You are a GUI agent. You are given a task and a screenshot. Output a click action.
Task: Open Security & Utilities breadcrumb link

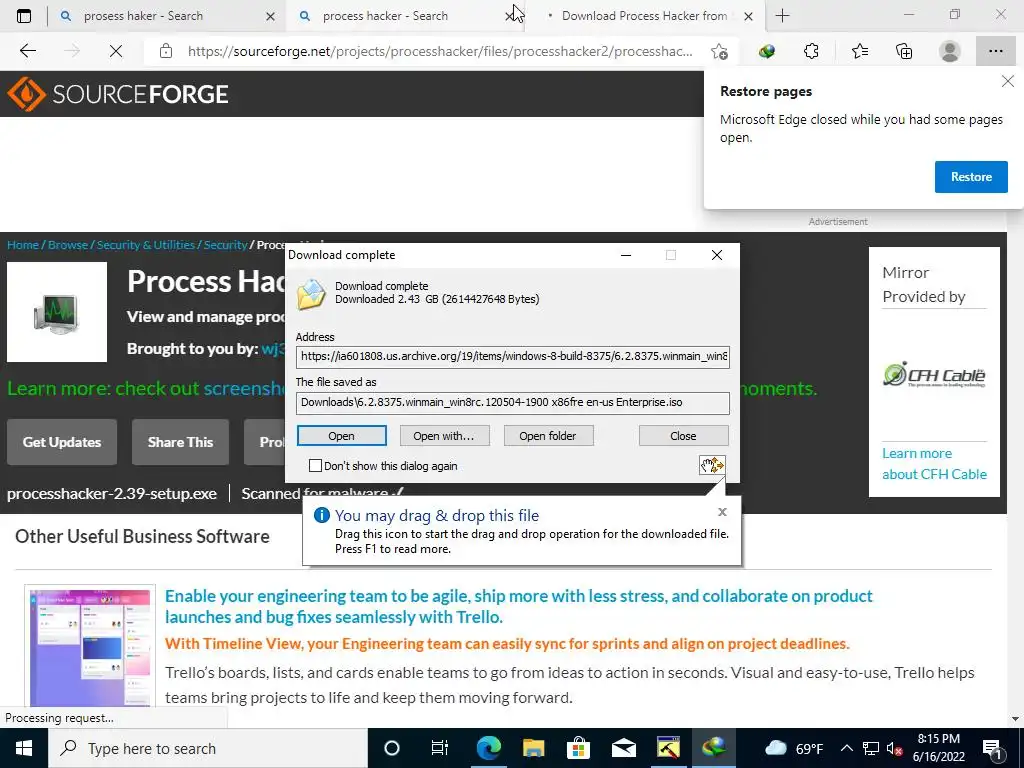tap(146, 245)
